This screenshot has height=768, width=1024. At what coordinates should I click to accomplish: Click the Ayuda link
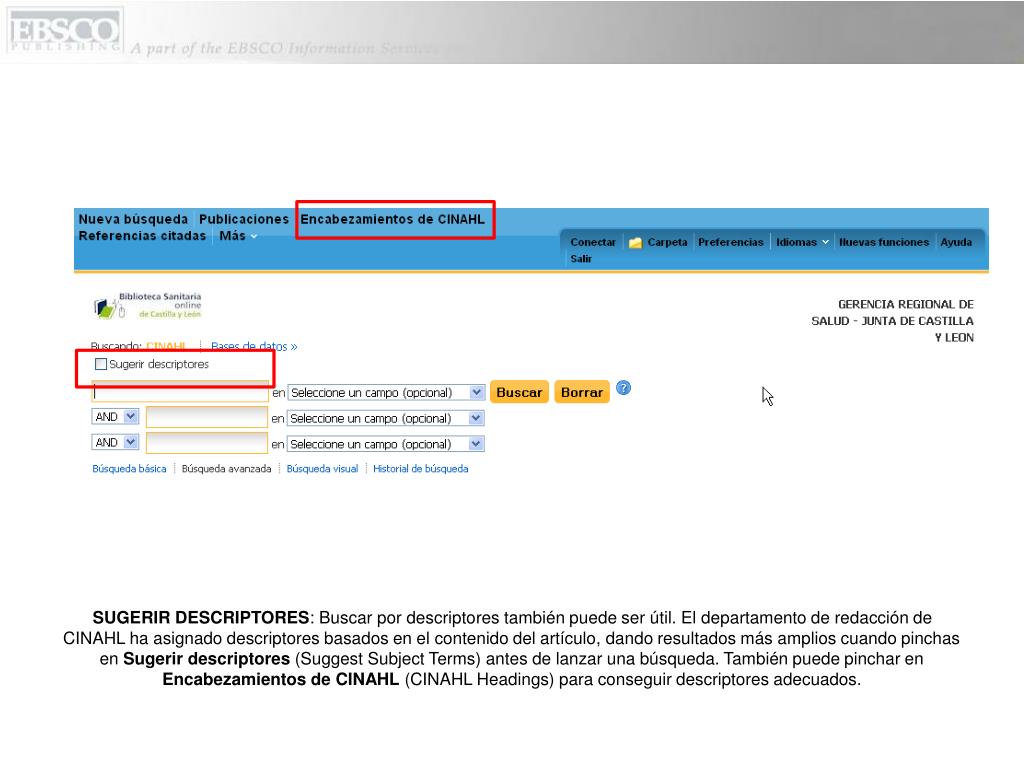(x=956, y=242)
